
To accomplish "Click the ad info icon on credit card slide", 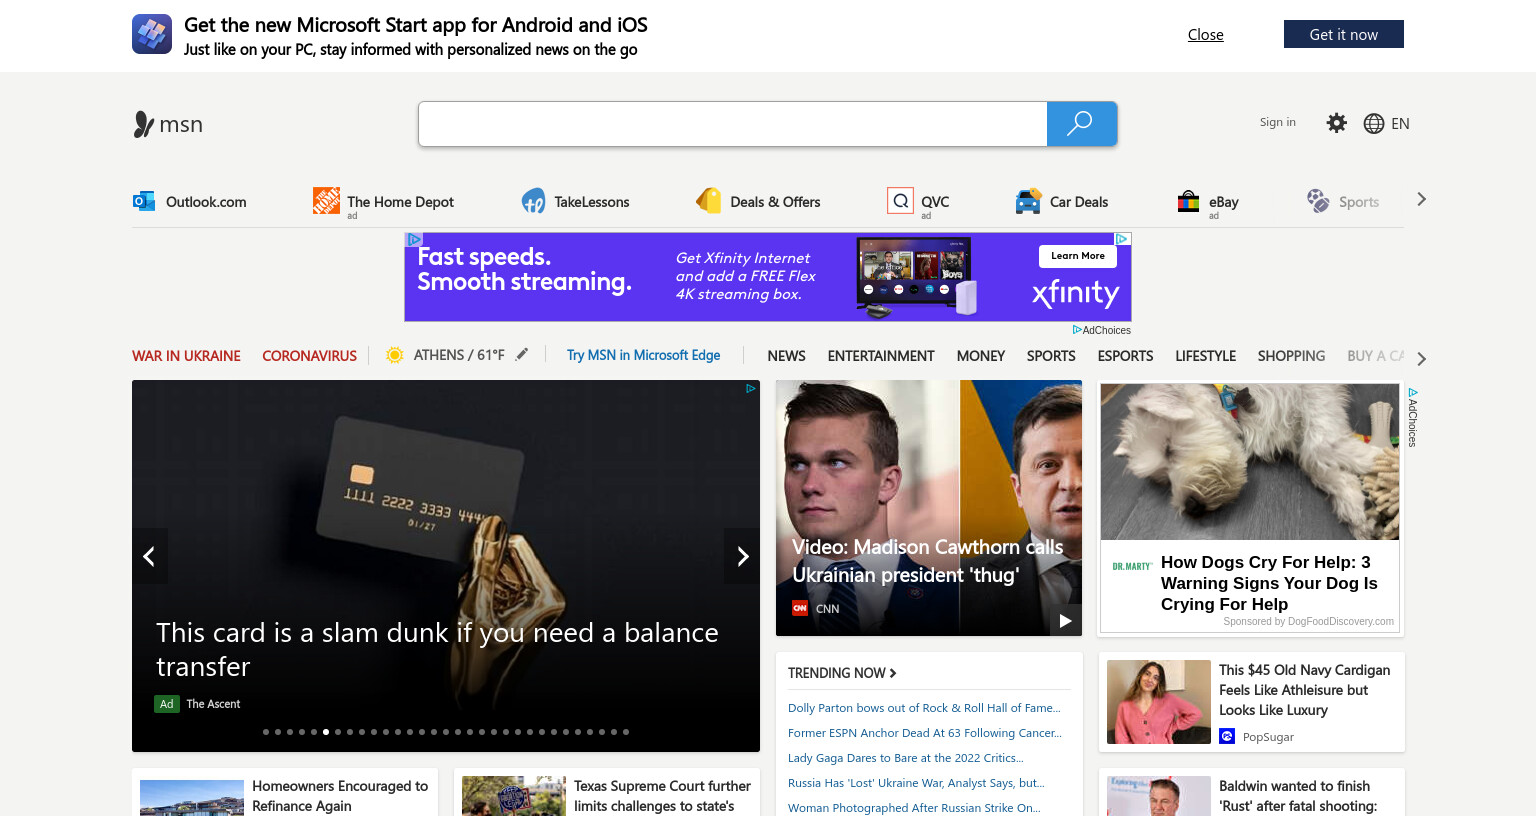I will [x=750, y=388].
